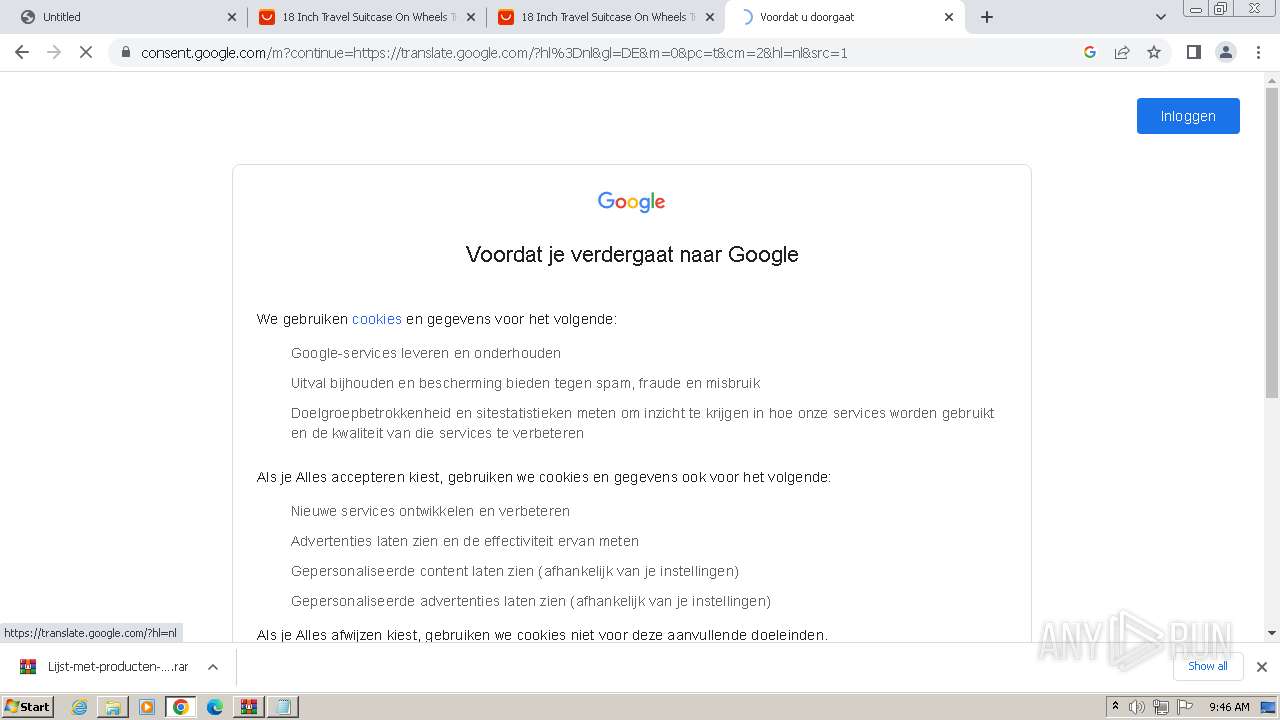Image resolution: width=1280 pixels, height=720 pixels.
Task: Bookmark this page with the star icon
Action: pos(1154,52)
